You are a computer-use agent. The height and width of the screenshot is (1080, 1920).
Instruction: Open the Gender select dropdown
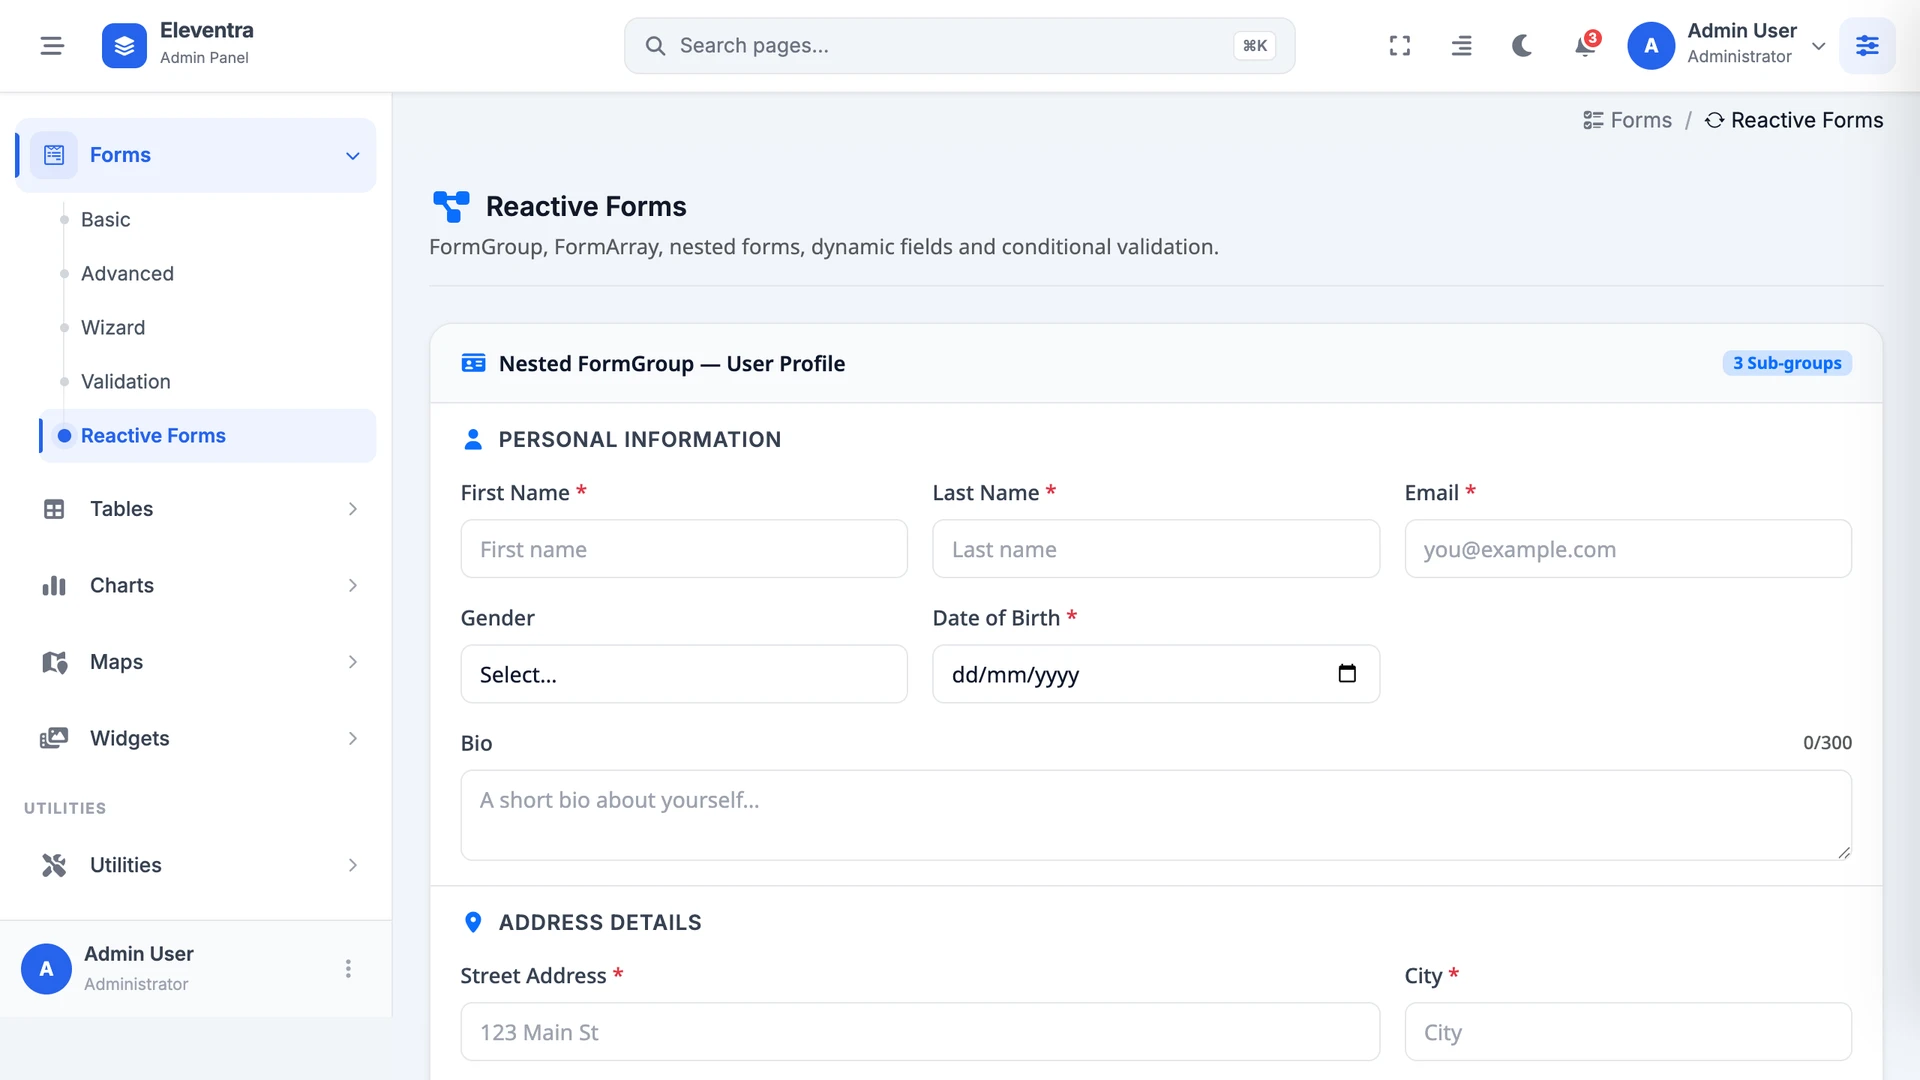(684, 674)
